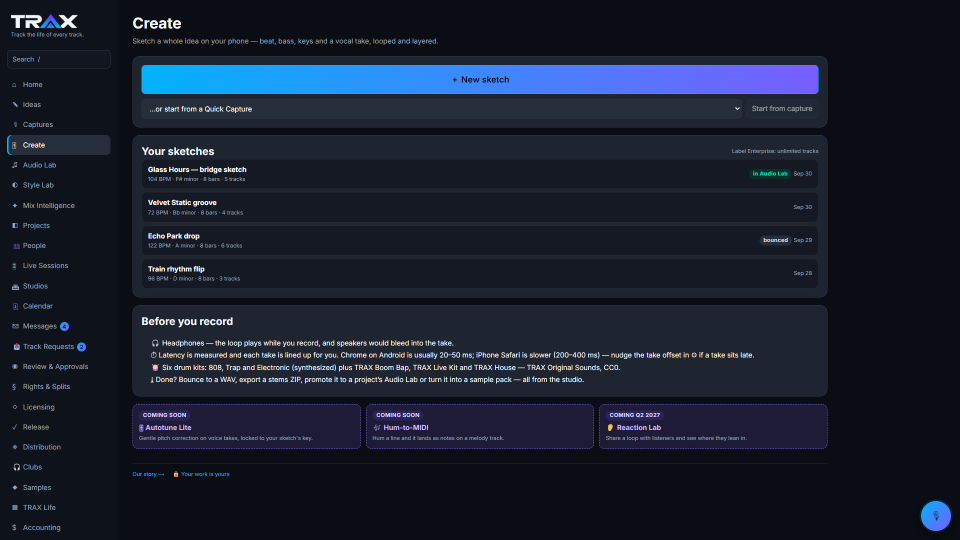
Task: Select the Create menu entry
Action: point(59,145)
